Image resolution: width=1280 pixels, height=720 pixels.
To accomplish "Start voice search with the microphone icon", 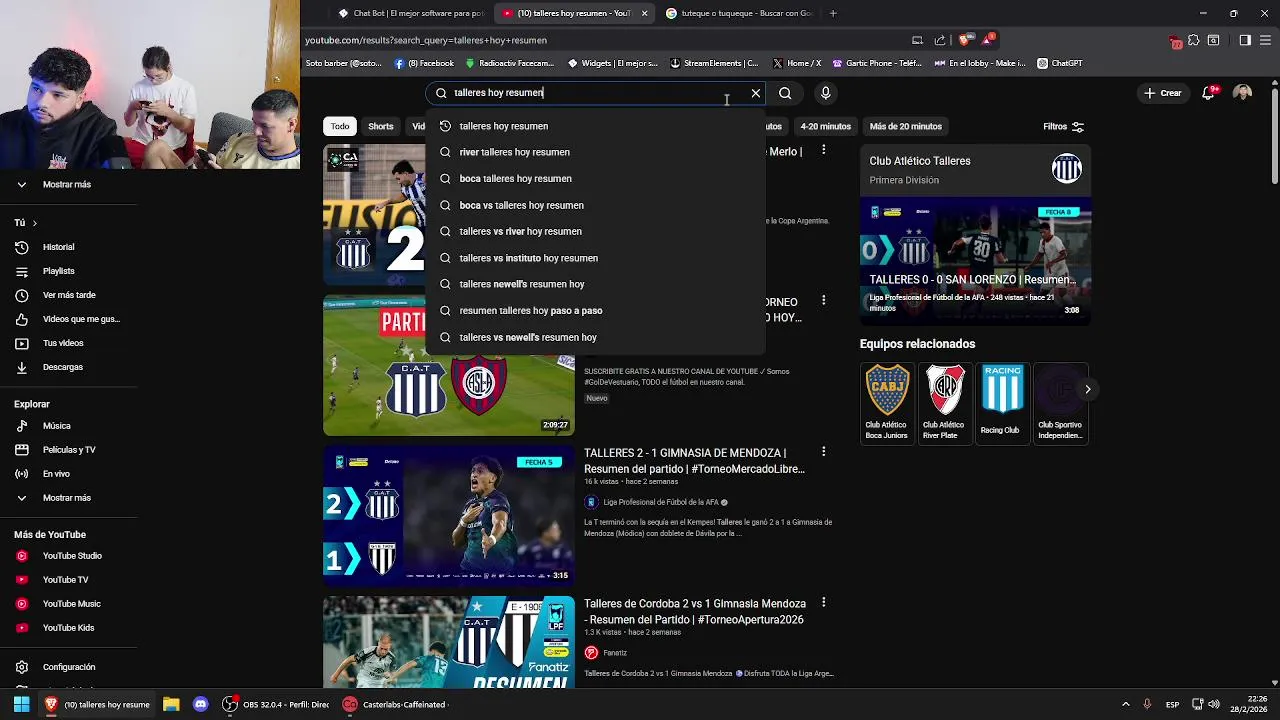I will (825, 93).
